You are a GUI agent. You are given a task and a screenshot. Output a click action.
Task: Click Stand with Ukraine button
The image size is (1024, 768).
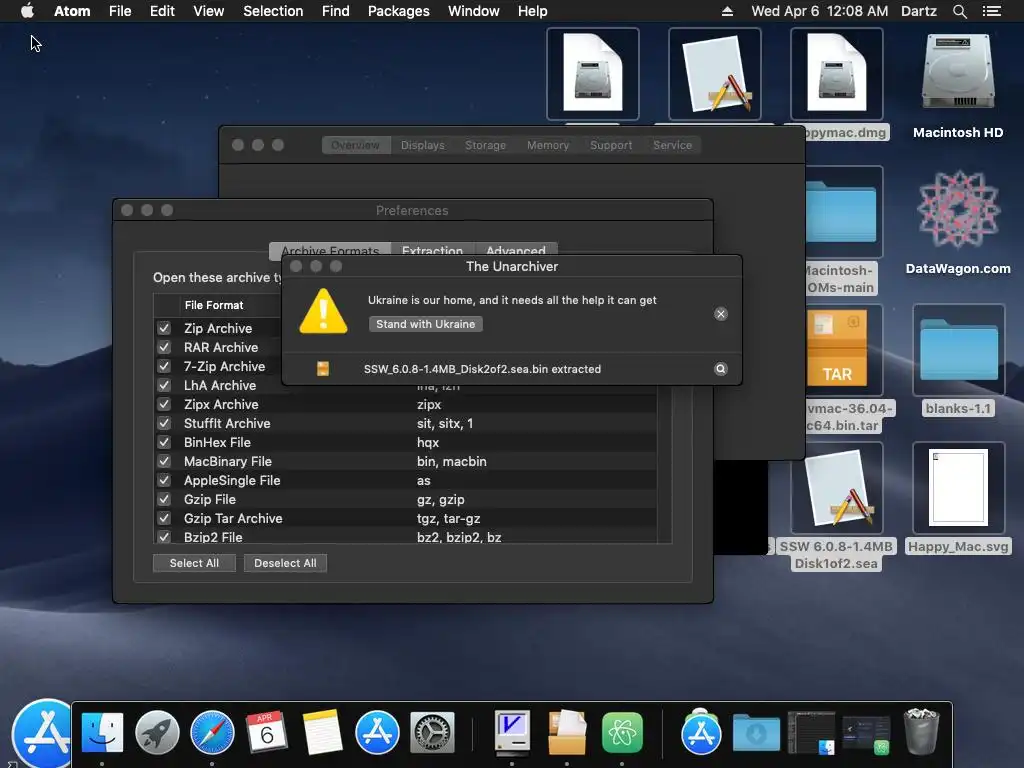tap(426, 324)
